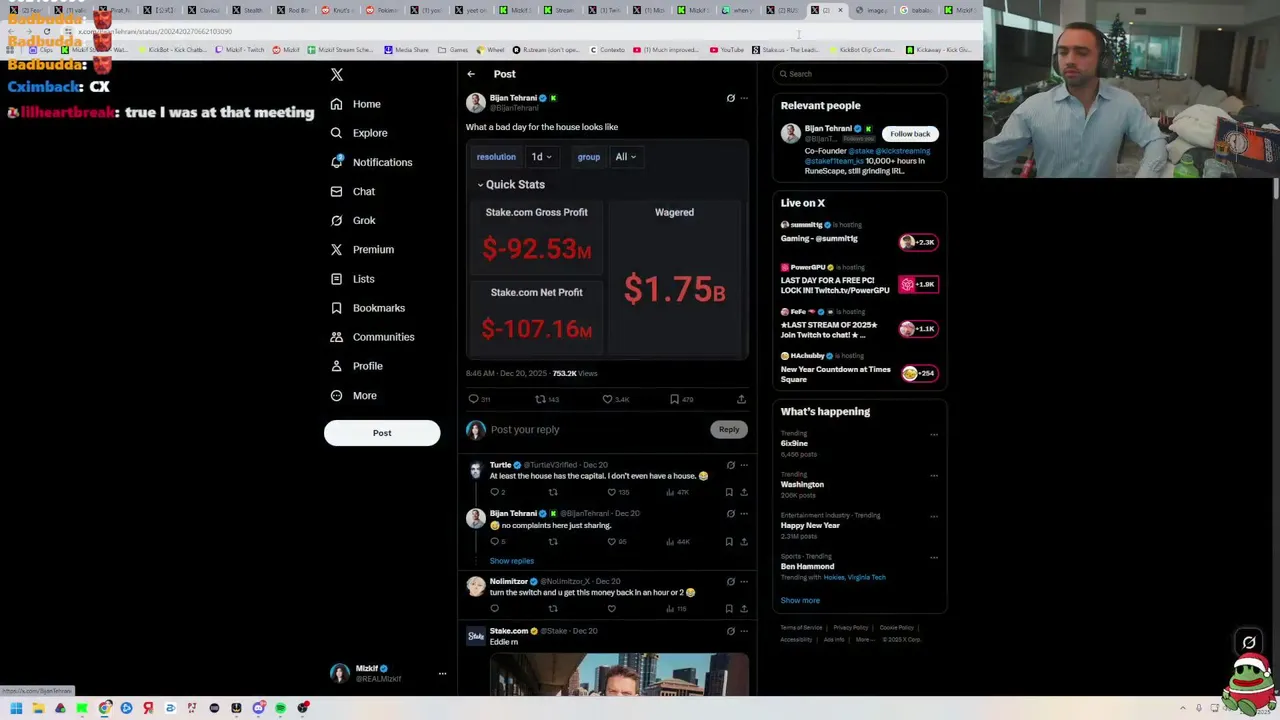The image size is (1280, 720).
Task: Click the X logo above the sidebar
Action: pos(337,75)
